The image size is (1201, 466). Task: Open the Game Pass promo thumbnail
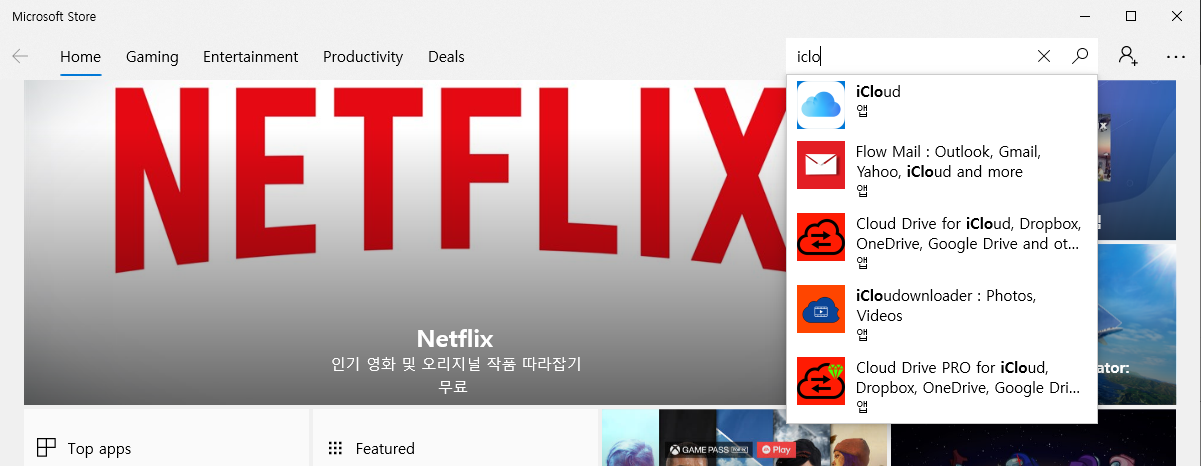click(x=744, y=438)
